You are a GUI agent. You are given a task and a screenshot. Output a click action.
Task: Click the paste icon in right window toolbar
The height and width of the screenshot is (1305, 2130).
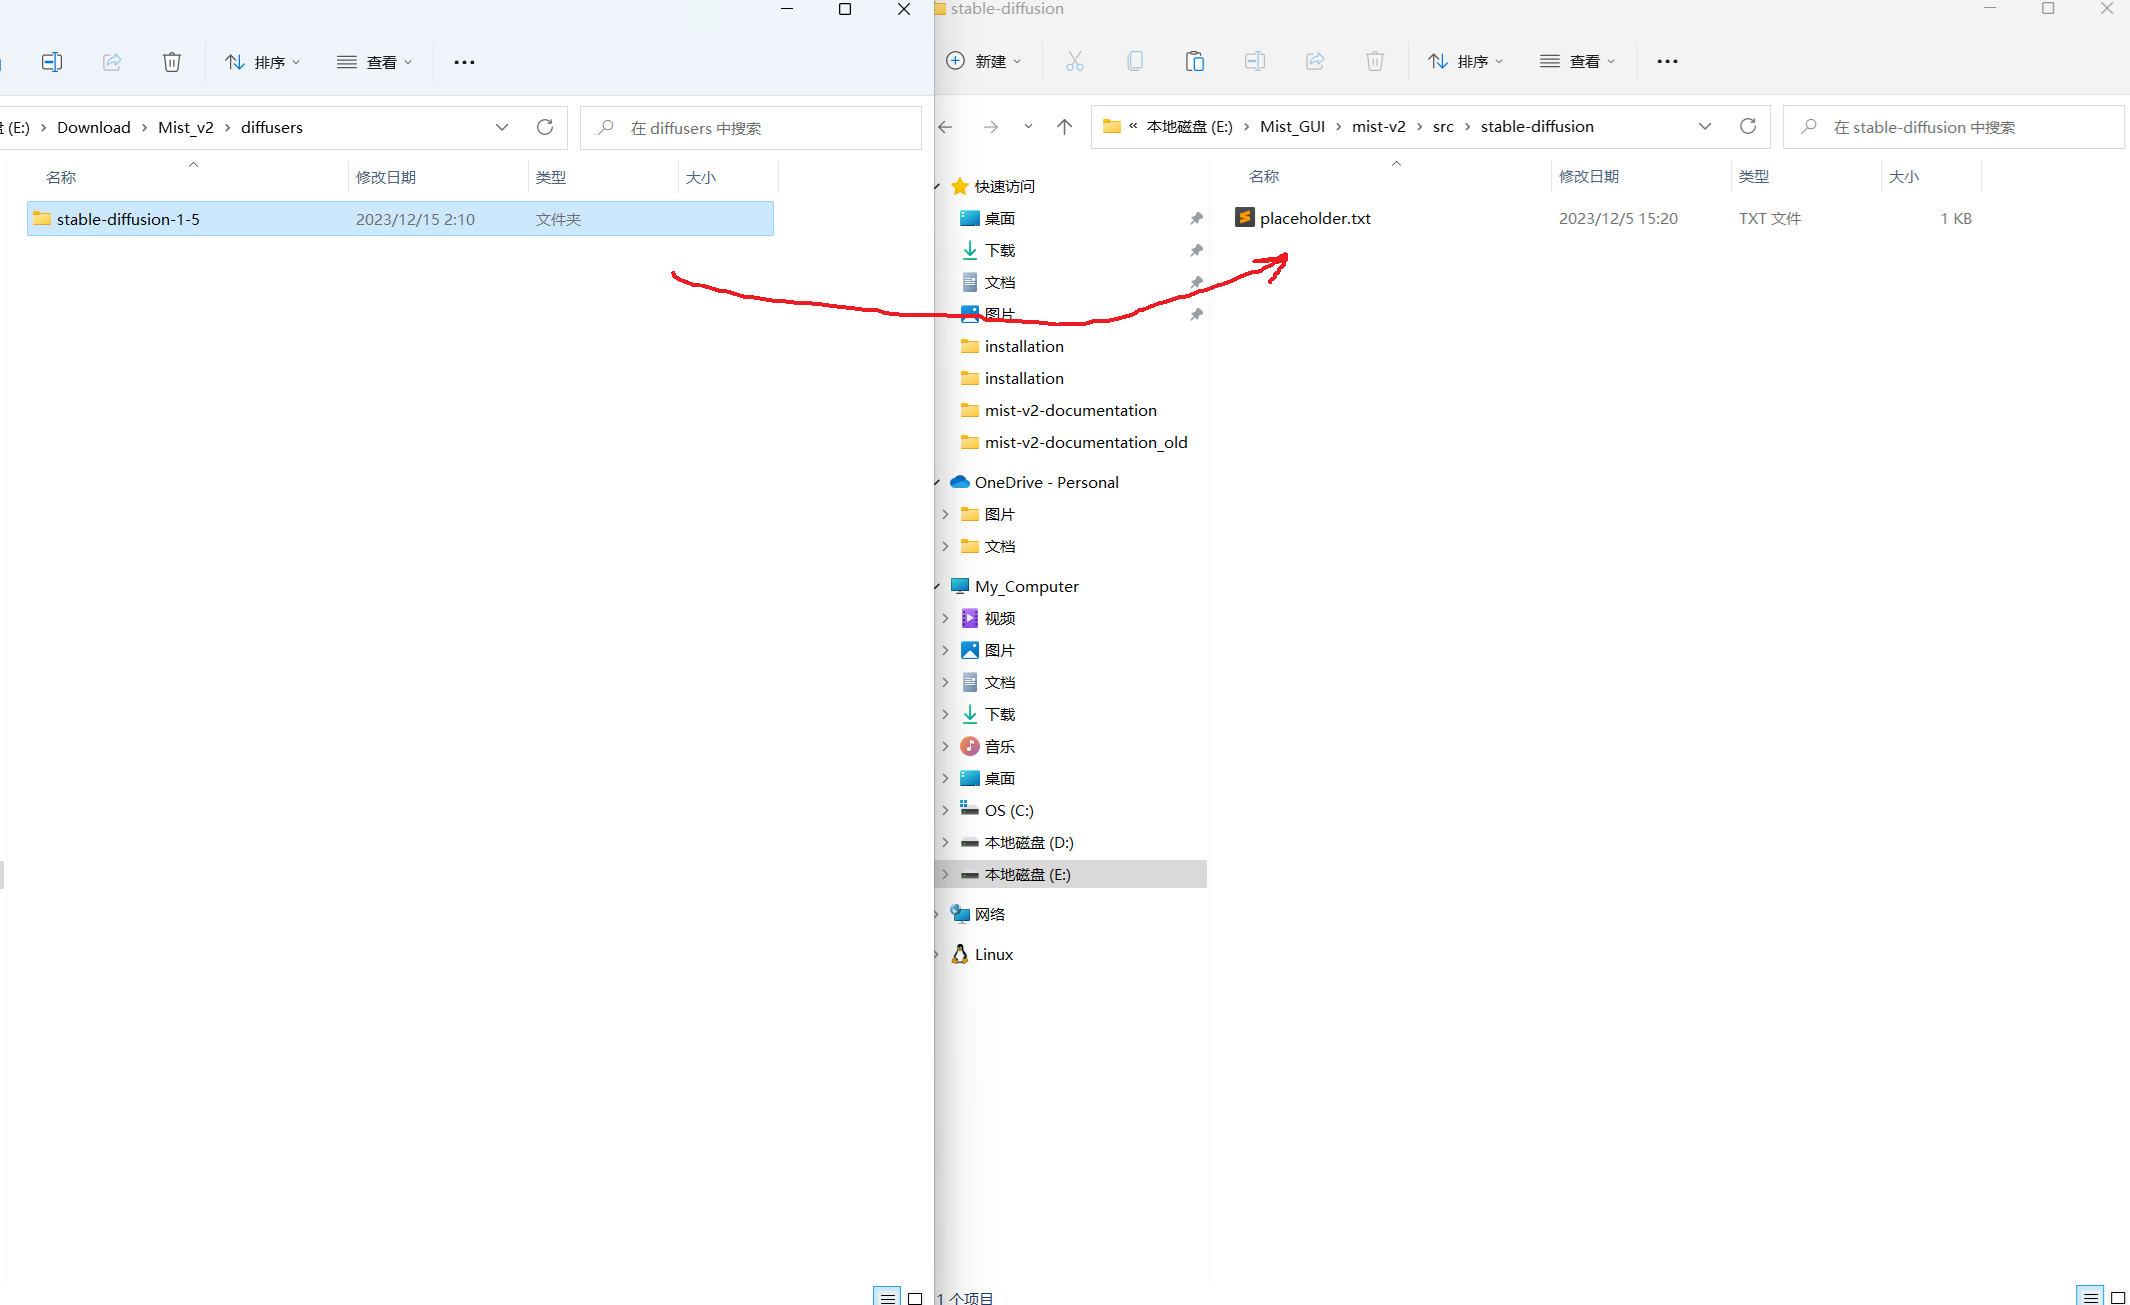[x=1194, y=61]
